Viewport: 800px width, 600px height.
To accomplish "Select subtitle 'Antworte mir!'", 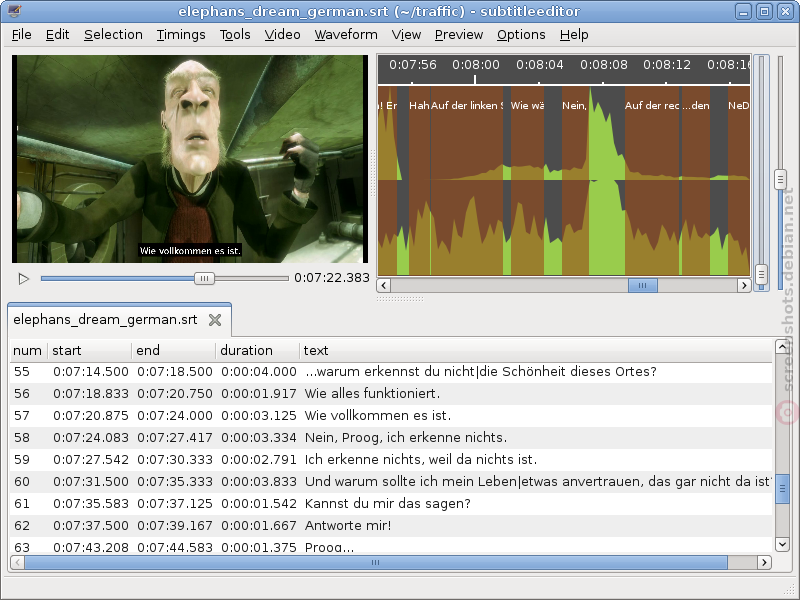I will [391, 525].
